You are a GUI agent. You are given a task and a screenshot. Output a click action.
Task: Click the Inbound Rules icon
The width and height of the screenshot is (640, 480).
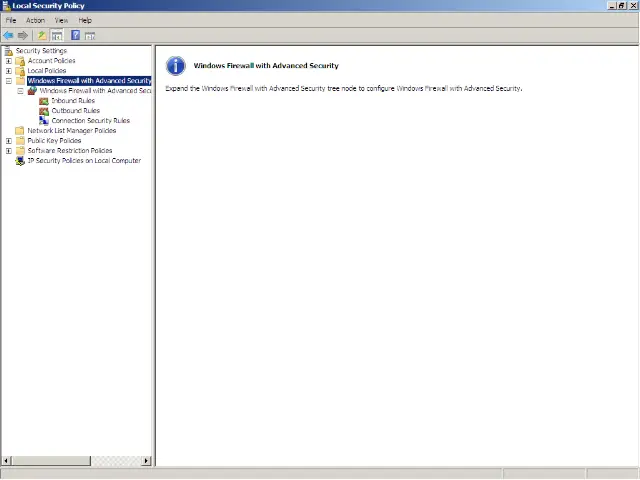coord(44,101)
